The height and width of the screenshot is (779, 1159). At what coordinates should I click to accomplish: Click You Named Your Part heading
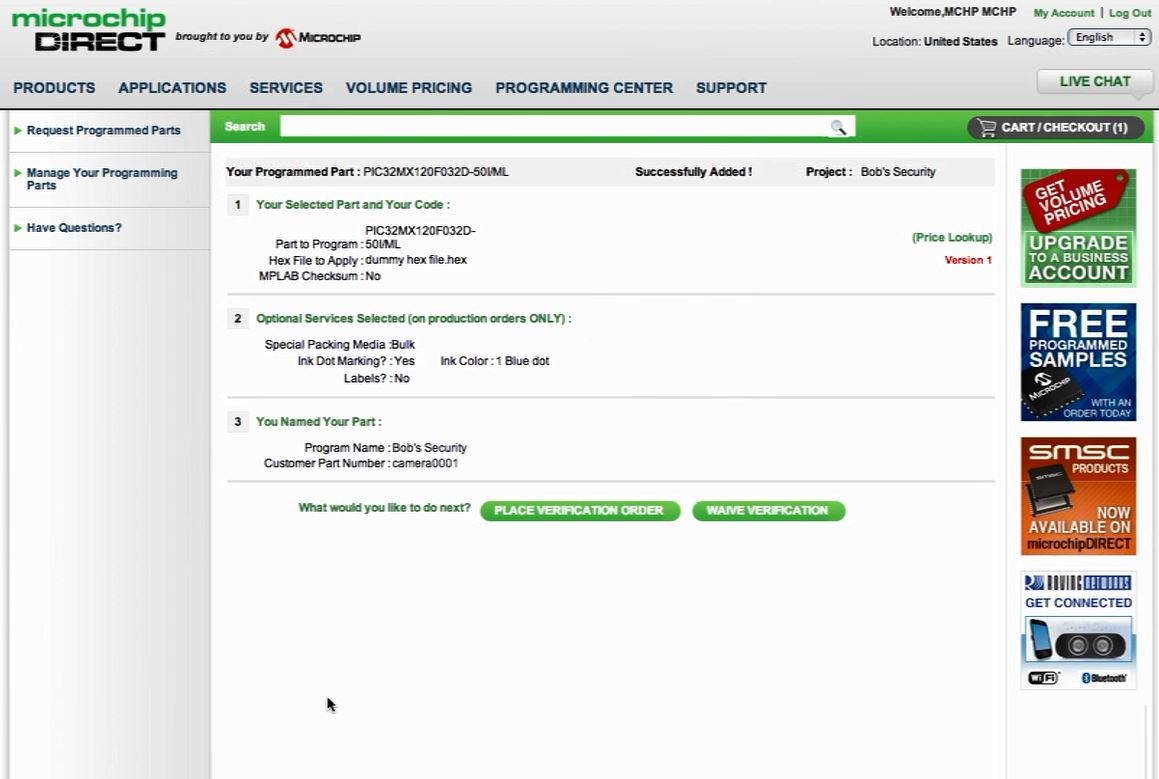point(319,422)
